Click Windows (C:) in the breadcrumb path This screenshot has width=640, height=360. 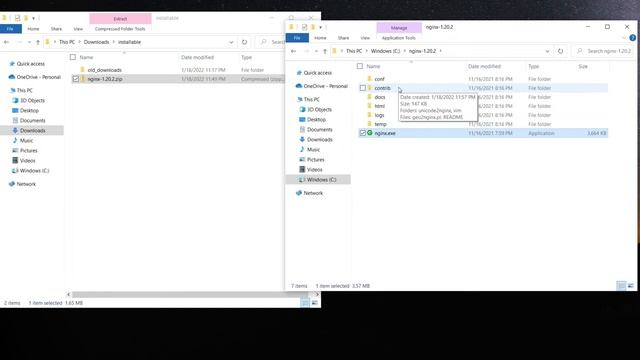(385, 51)
